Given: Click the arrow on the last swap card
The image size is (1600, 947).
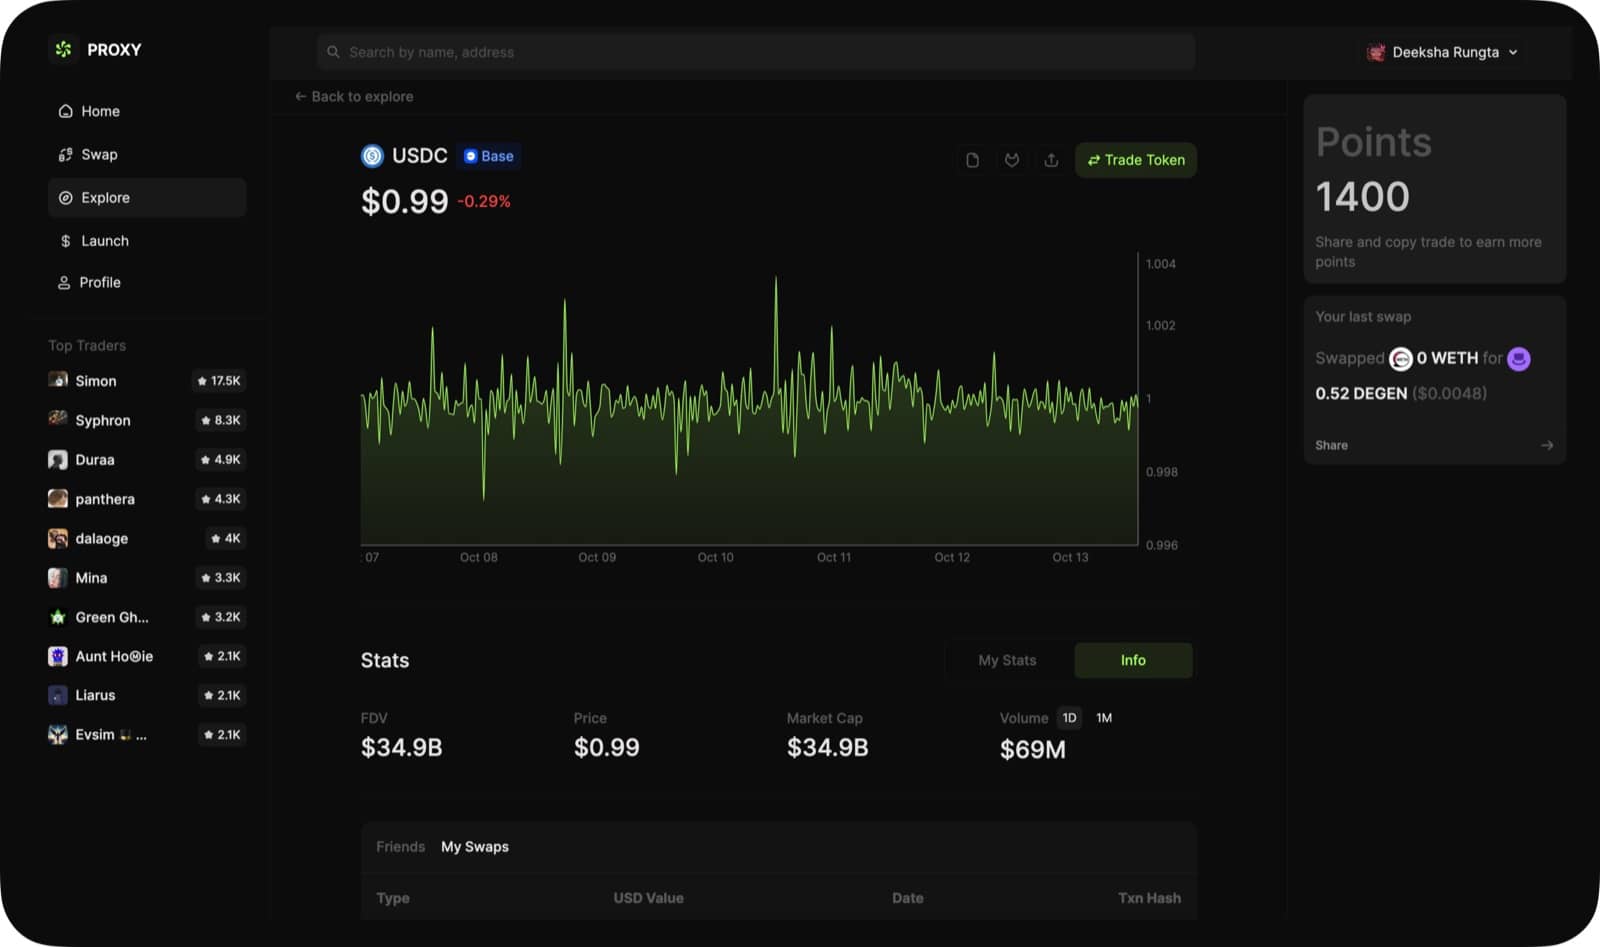Looking at the screenshot, I should [x=1547, y=445].
